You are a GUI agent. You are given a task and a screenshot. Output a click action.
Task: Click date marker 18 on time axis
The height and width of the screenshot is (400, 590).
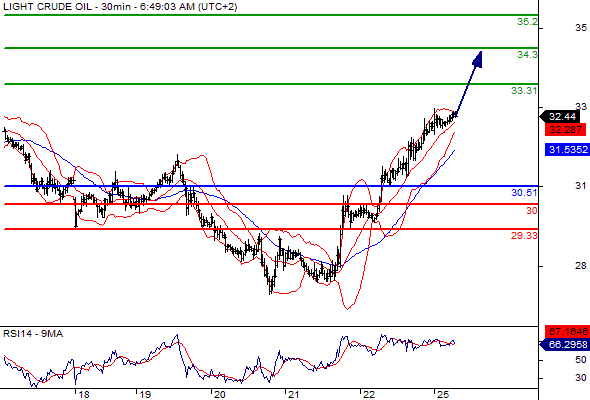[84, 394]
